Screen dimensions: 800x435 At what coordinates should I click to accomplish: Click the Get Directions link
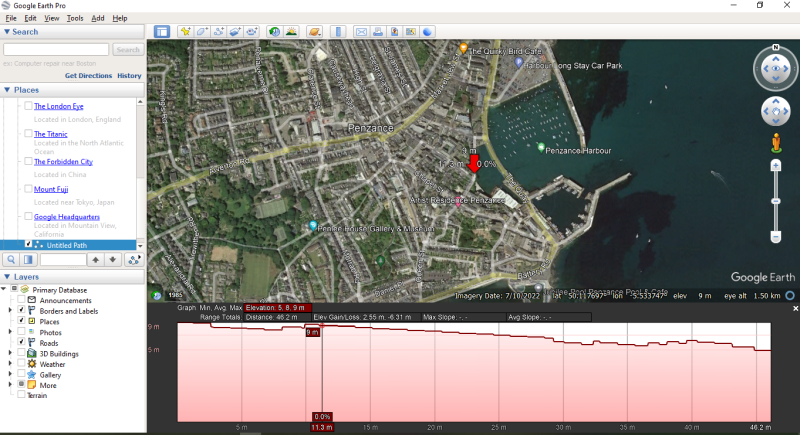88,75
